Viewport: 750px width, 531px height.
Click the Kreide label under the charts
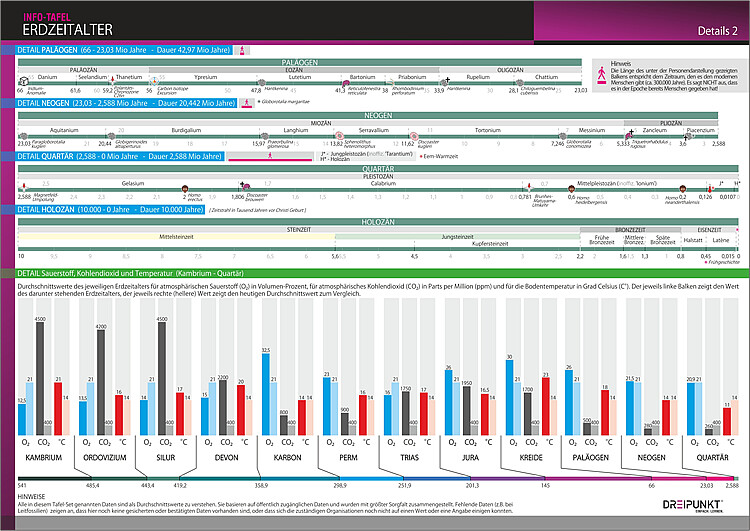[x=531, y=457]
